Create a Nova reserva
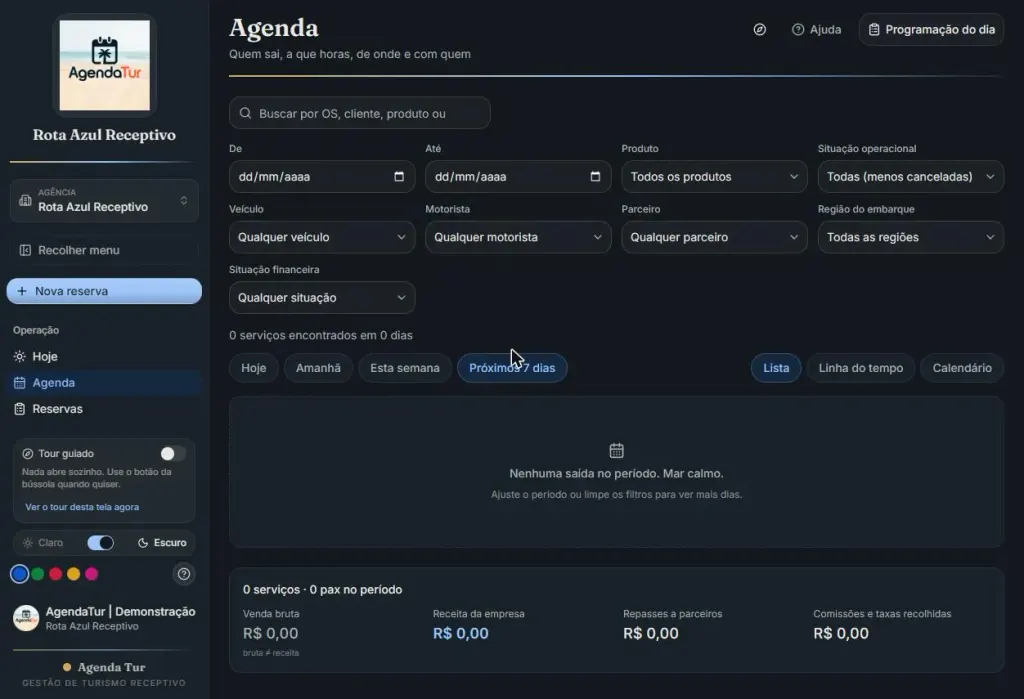This screenshot has height=699, width=1024. tap(104, 291)
